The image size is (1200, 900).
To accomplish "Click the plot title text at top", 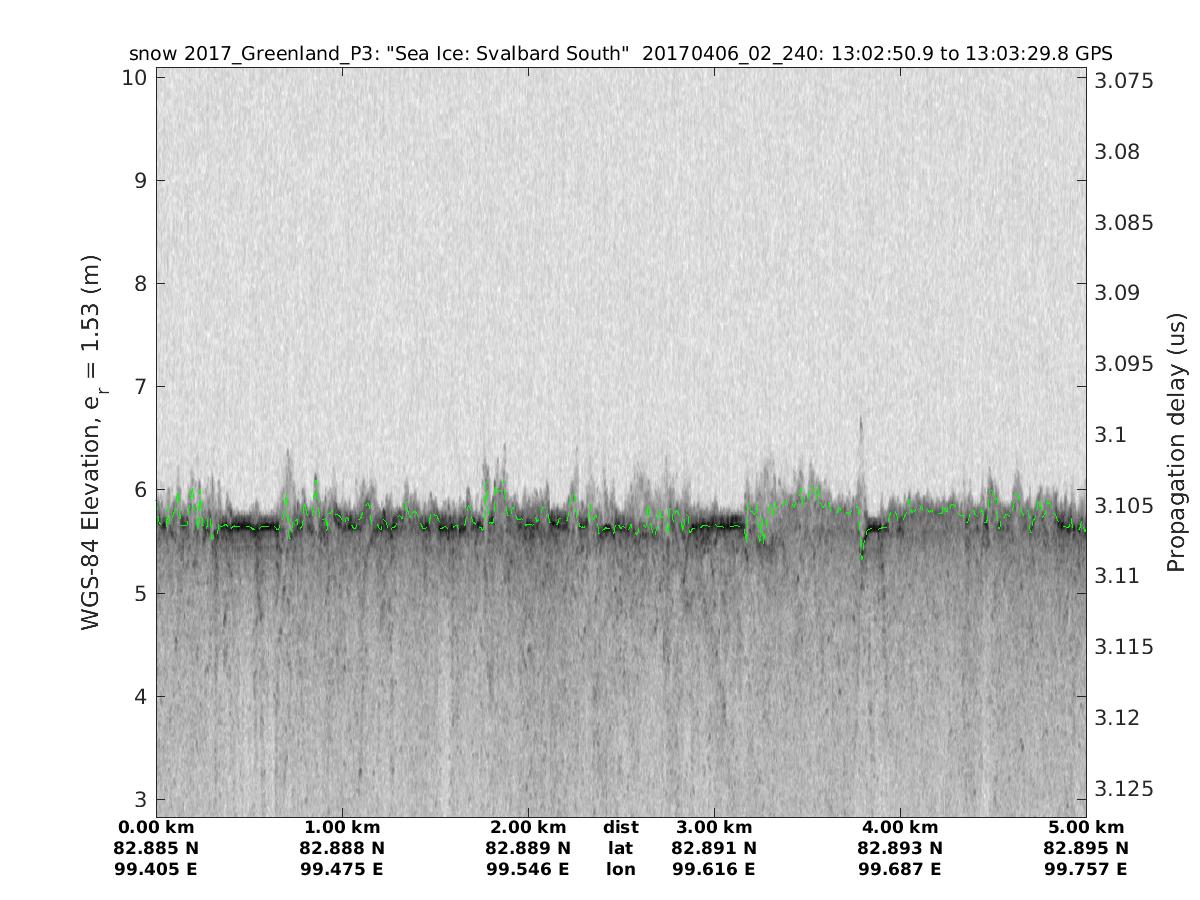I will [x=620, y=53].
